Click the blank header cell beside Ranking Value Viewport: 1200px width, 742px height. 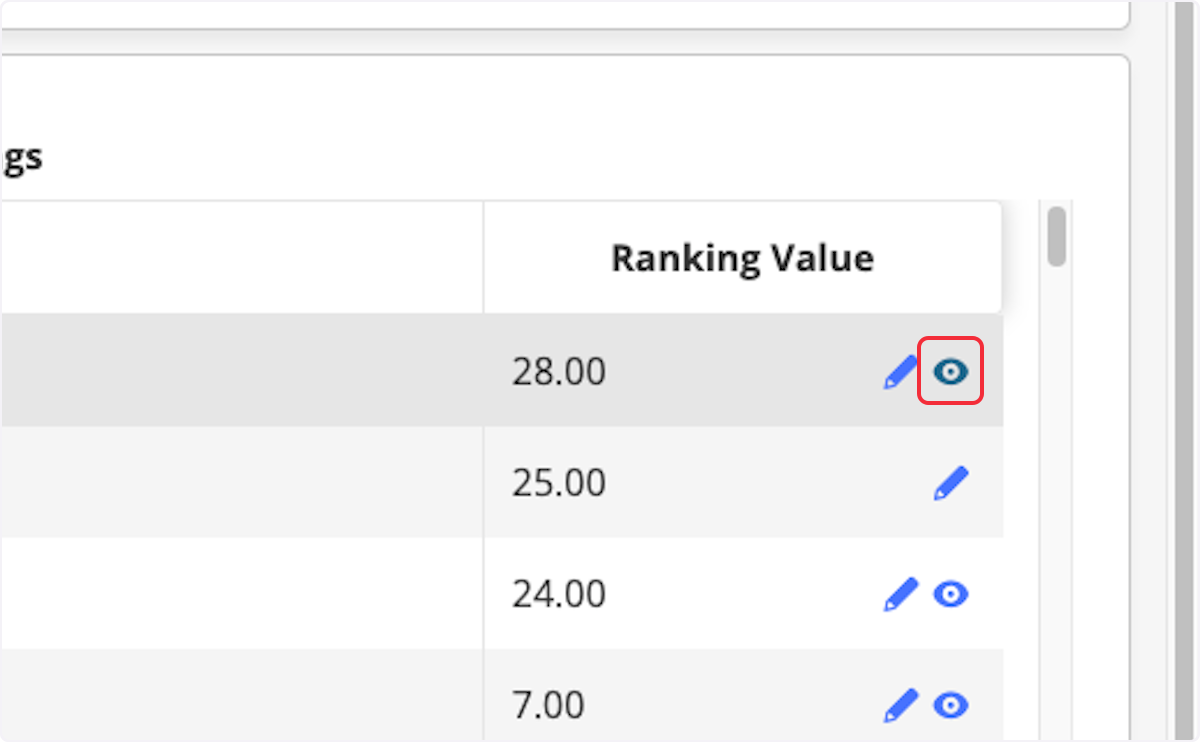(241, 258)
